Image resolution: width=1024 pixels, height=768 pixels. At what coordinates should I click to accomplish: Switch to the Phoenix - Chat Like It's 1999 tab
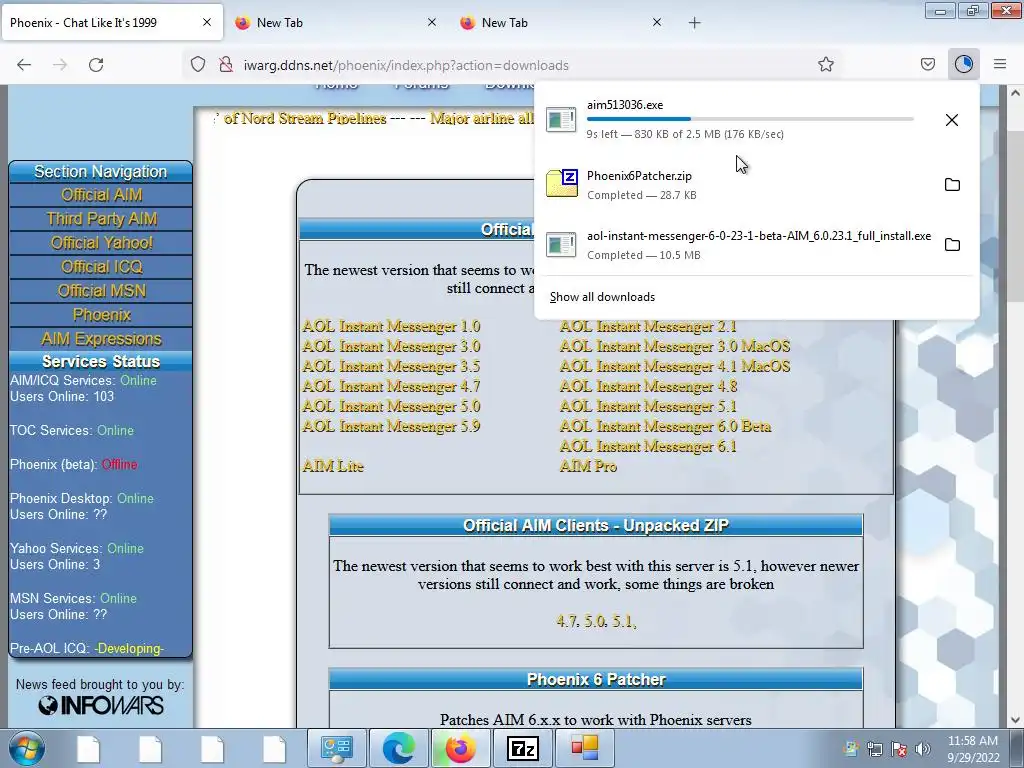click(x=111, y=23)
